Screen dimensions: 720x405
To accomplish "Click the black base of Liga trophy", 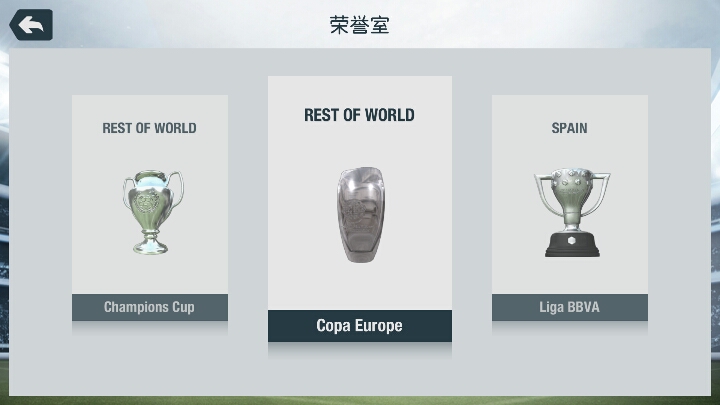I will (572, 244).
